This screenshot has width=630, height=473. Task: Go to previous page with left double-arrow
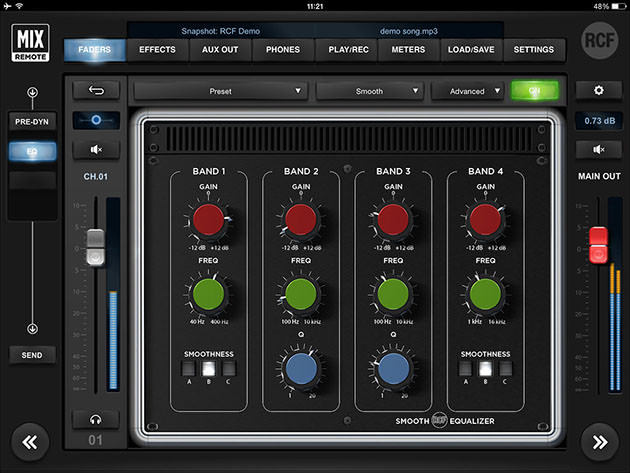(x=32, y=441)
